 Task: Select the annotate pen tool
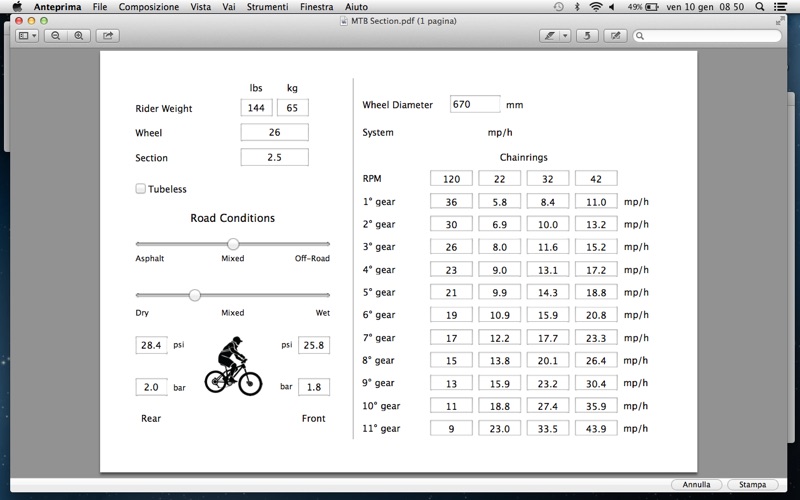[x=549, y=36]
